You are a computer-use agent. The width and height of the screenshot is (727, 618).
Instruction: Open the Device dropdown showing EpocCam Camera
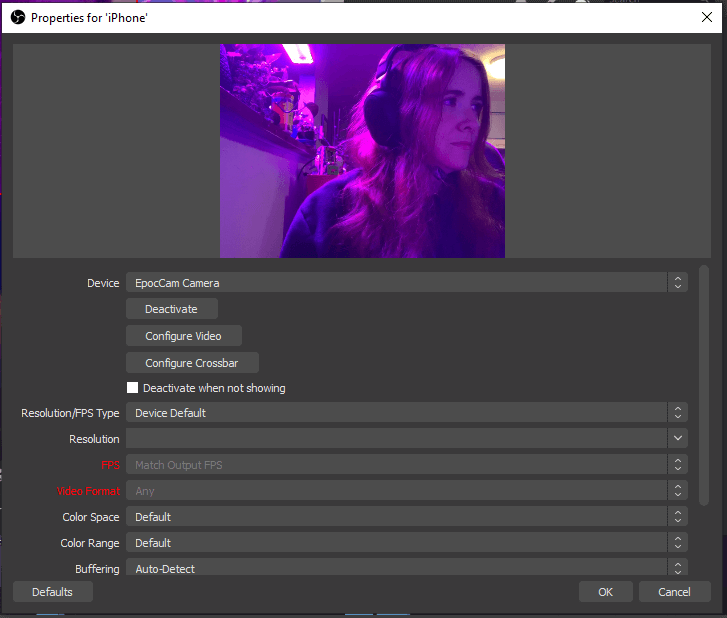click(407, 282)
